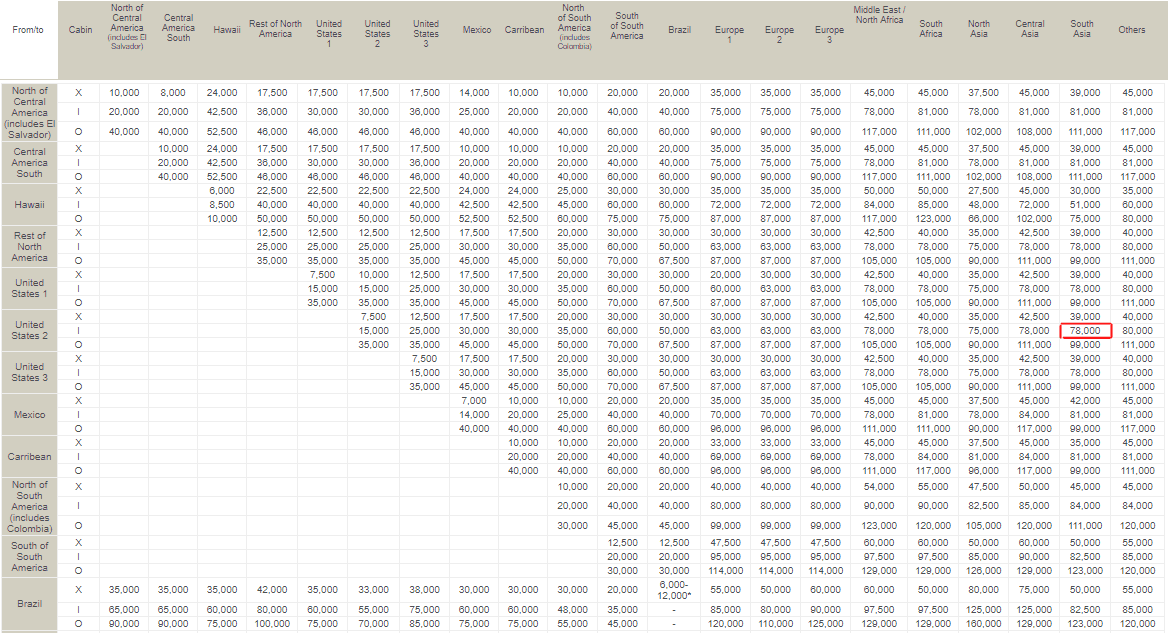Select the Hawaii row label
The width and height of the screenshot is (1171, 633).
coord(30,203)
